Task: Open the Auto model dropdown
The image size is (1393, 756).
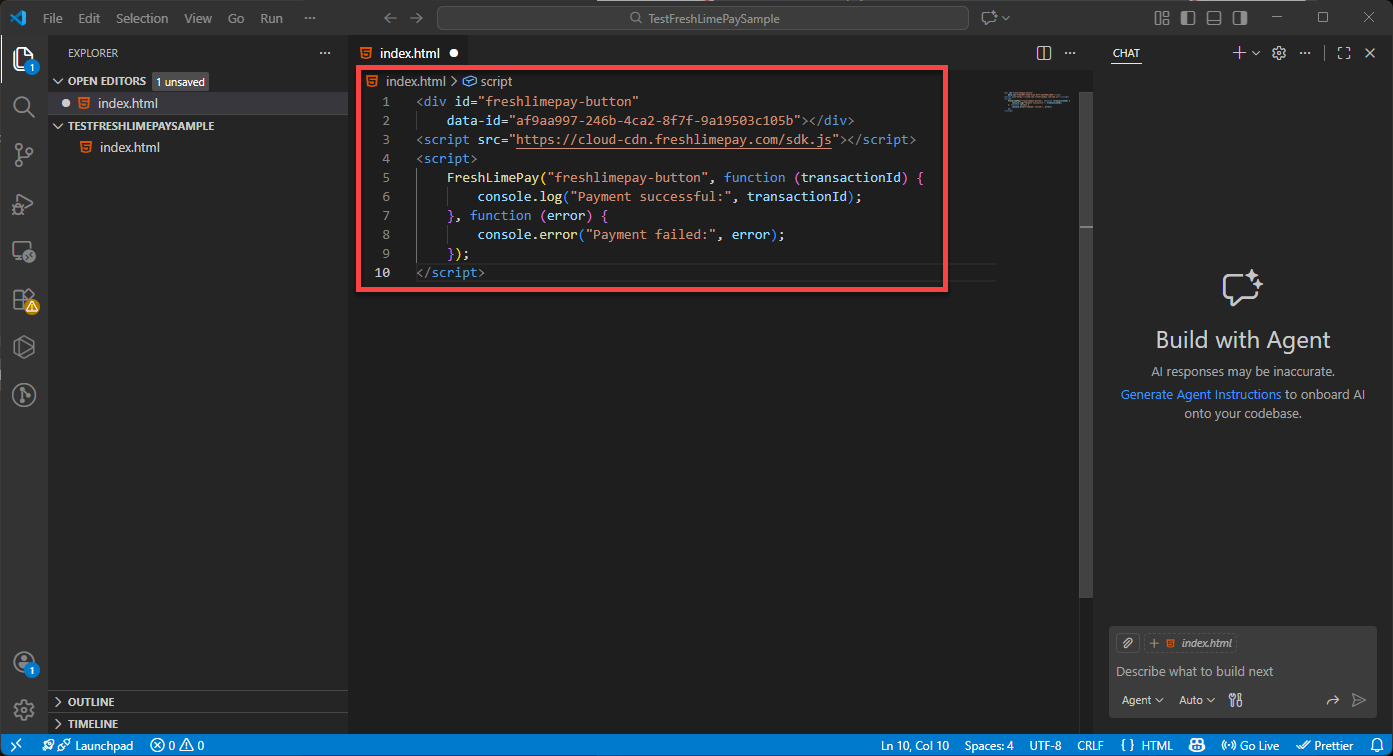Action: click(1197, 700)
